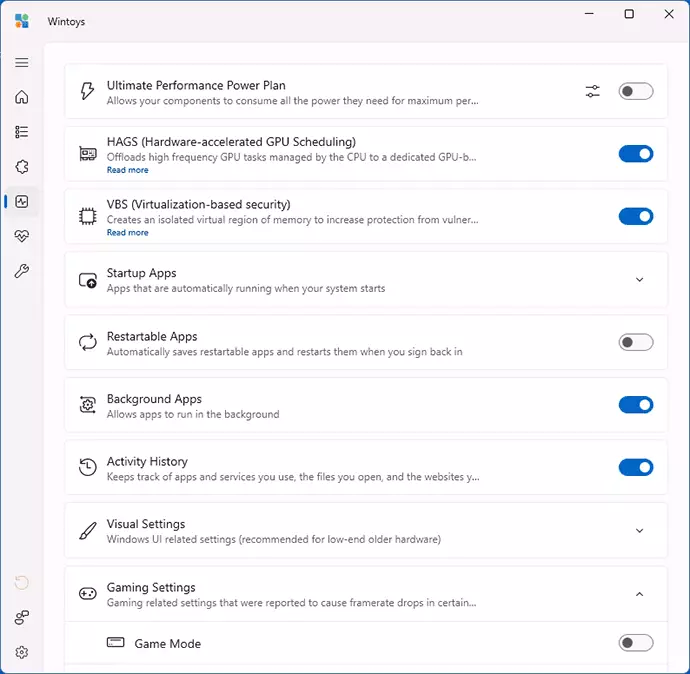Collapse the Gaming Settings section
The height and width of the screenshot is (674, 690).
pos(640,594)
